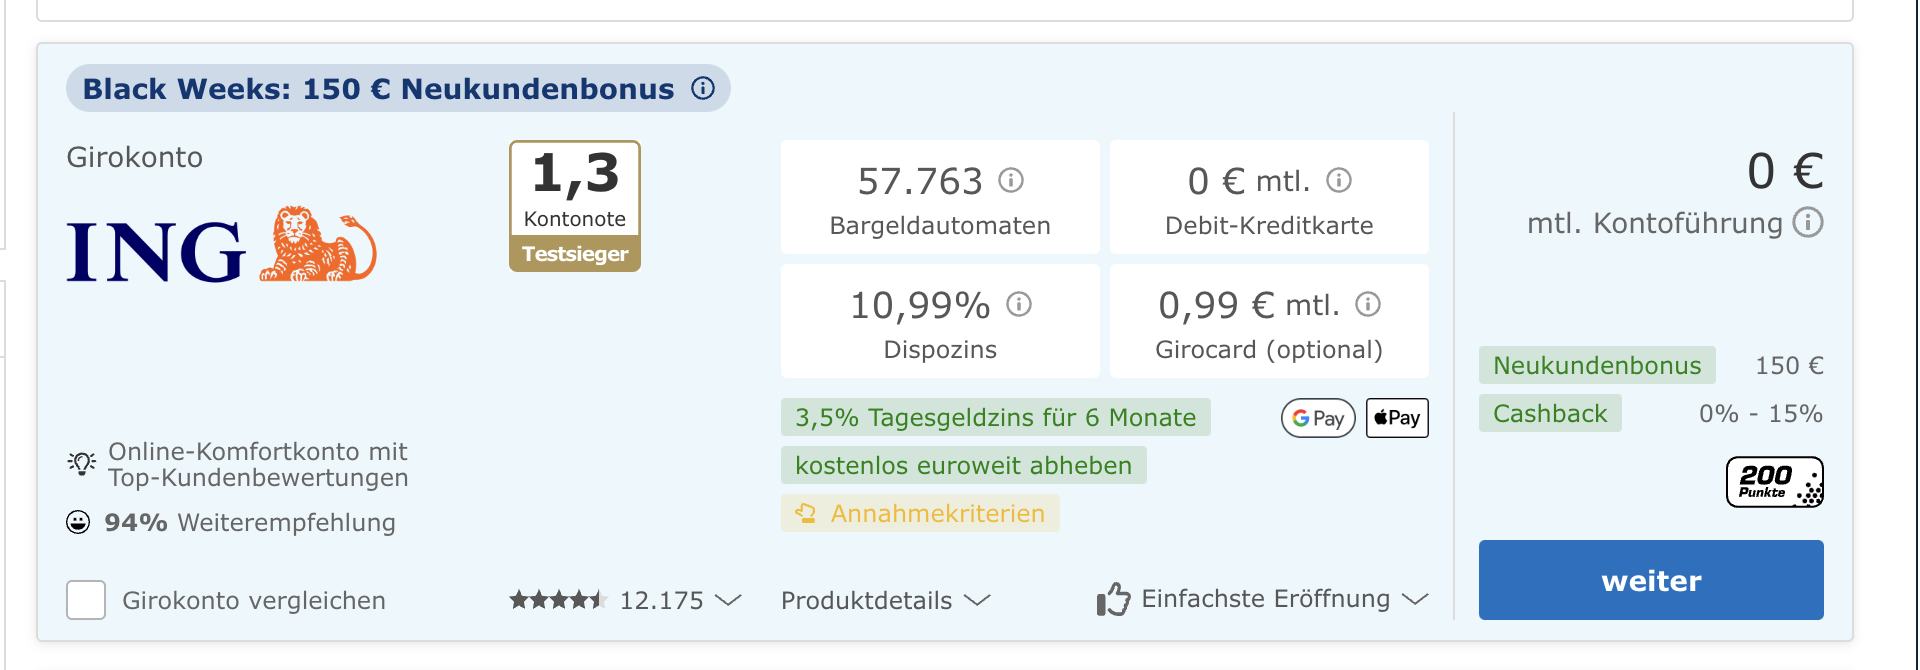Open info icon beside 57.763 Bargeldautomaten
Image resolution: width=1920 pixels, height=670 pixels.
1011,180
